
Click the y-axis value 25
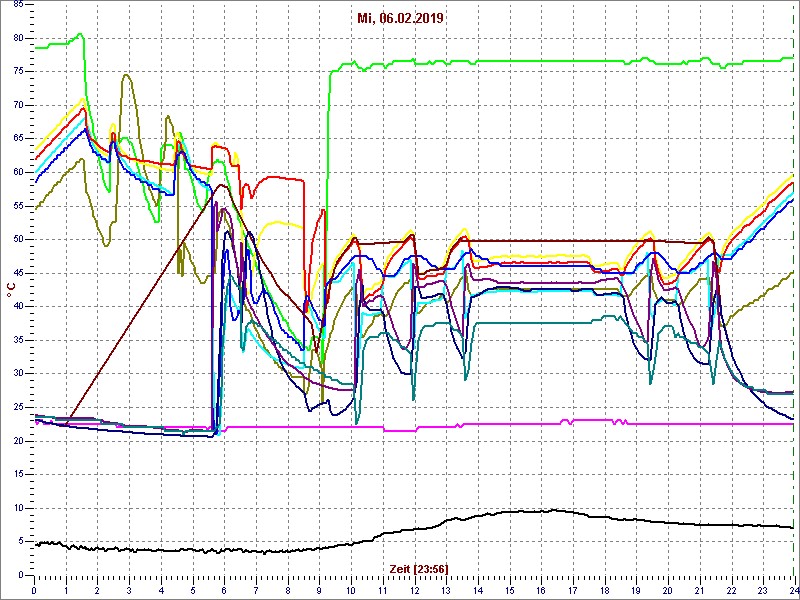click(x=17, y=407)
